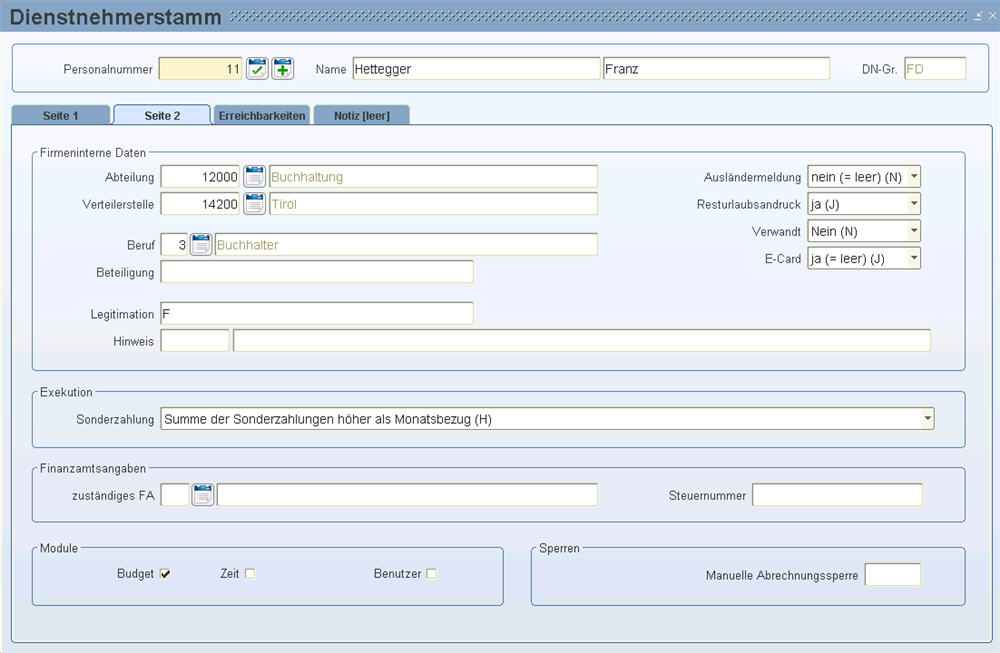This screenshot has height=653, width=1000.
Task: Select the Seite 2 tab
Action: [162, 115]
